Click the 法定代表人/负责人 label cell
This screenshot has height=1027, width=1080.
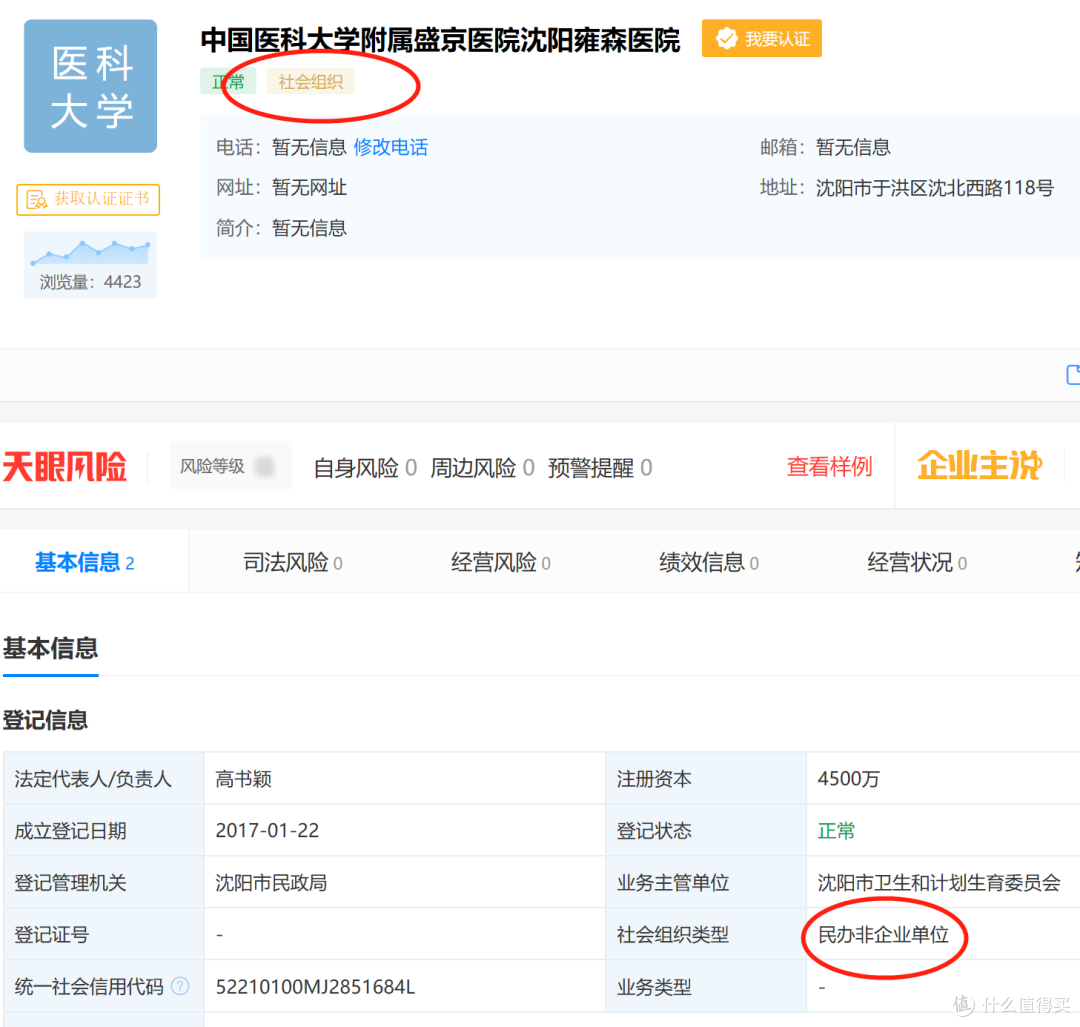coord(103,779)
